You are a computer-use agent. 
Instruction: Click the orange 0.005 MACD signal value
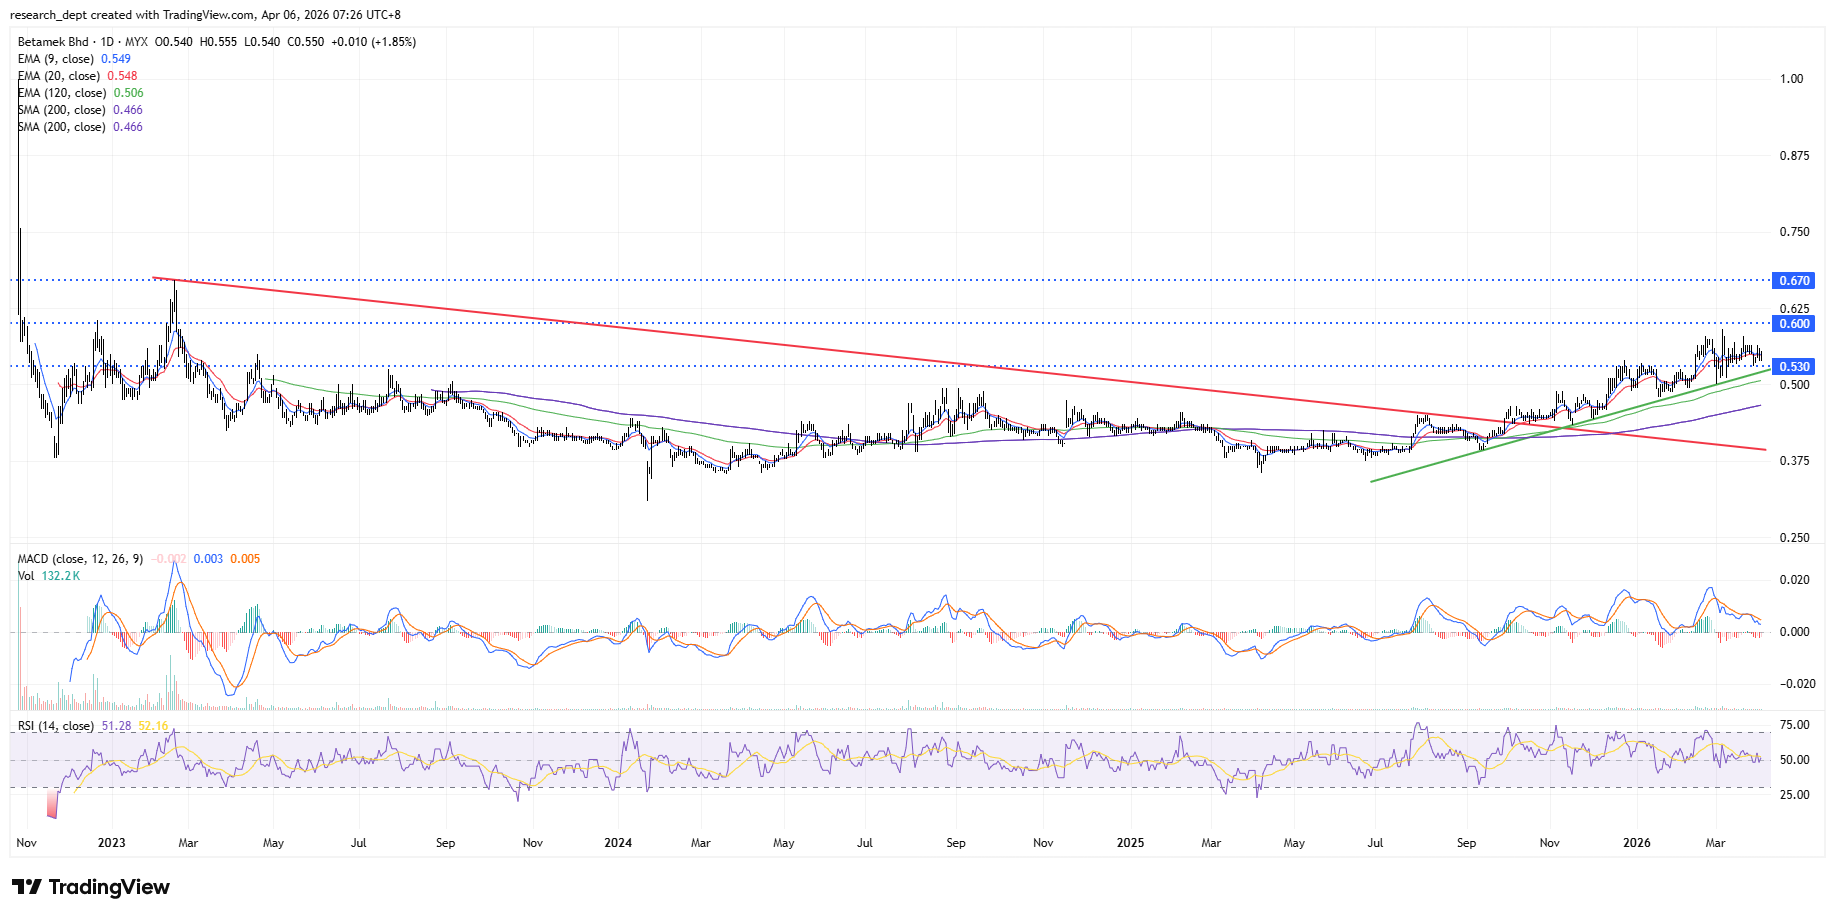coord(245,559)
